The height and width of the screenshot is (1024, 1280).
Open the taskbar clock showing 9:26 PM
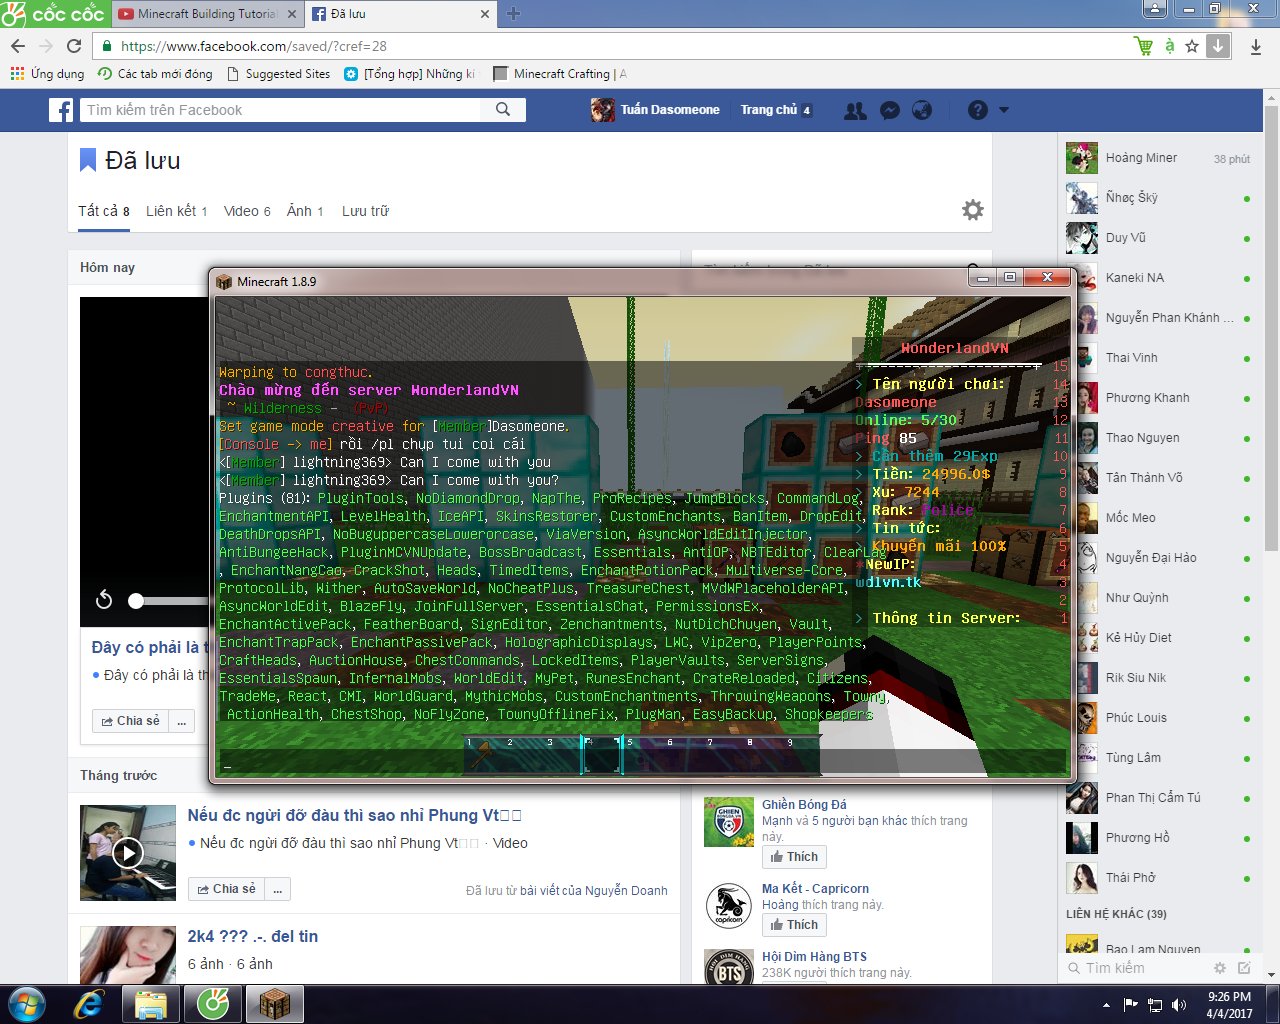point(1229,1005)
